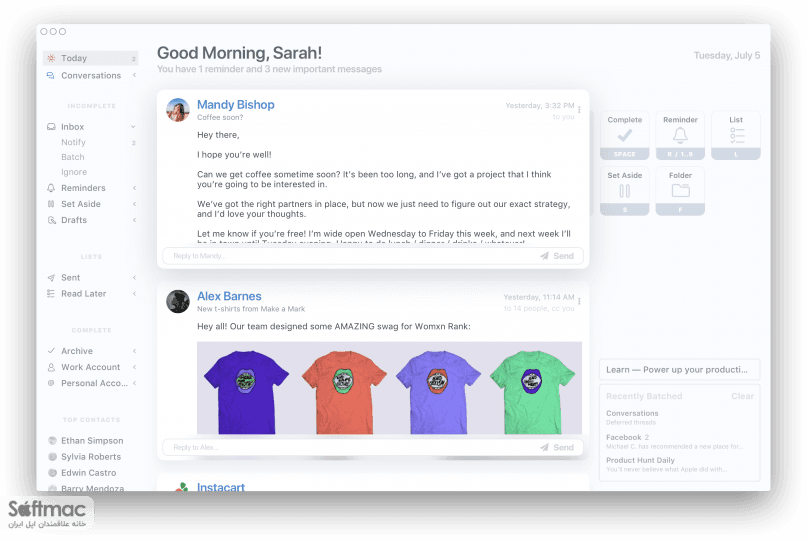The image size is (807, 540).
Task: Open Conversations in the sidebar
Action: 91,76
